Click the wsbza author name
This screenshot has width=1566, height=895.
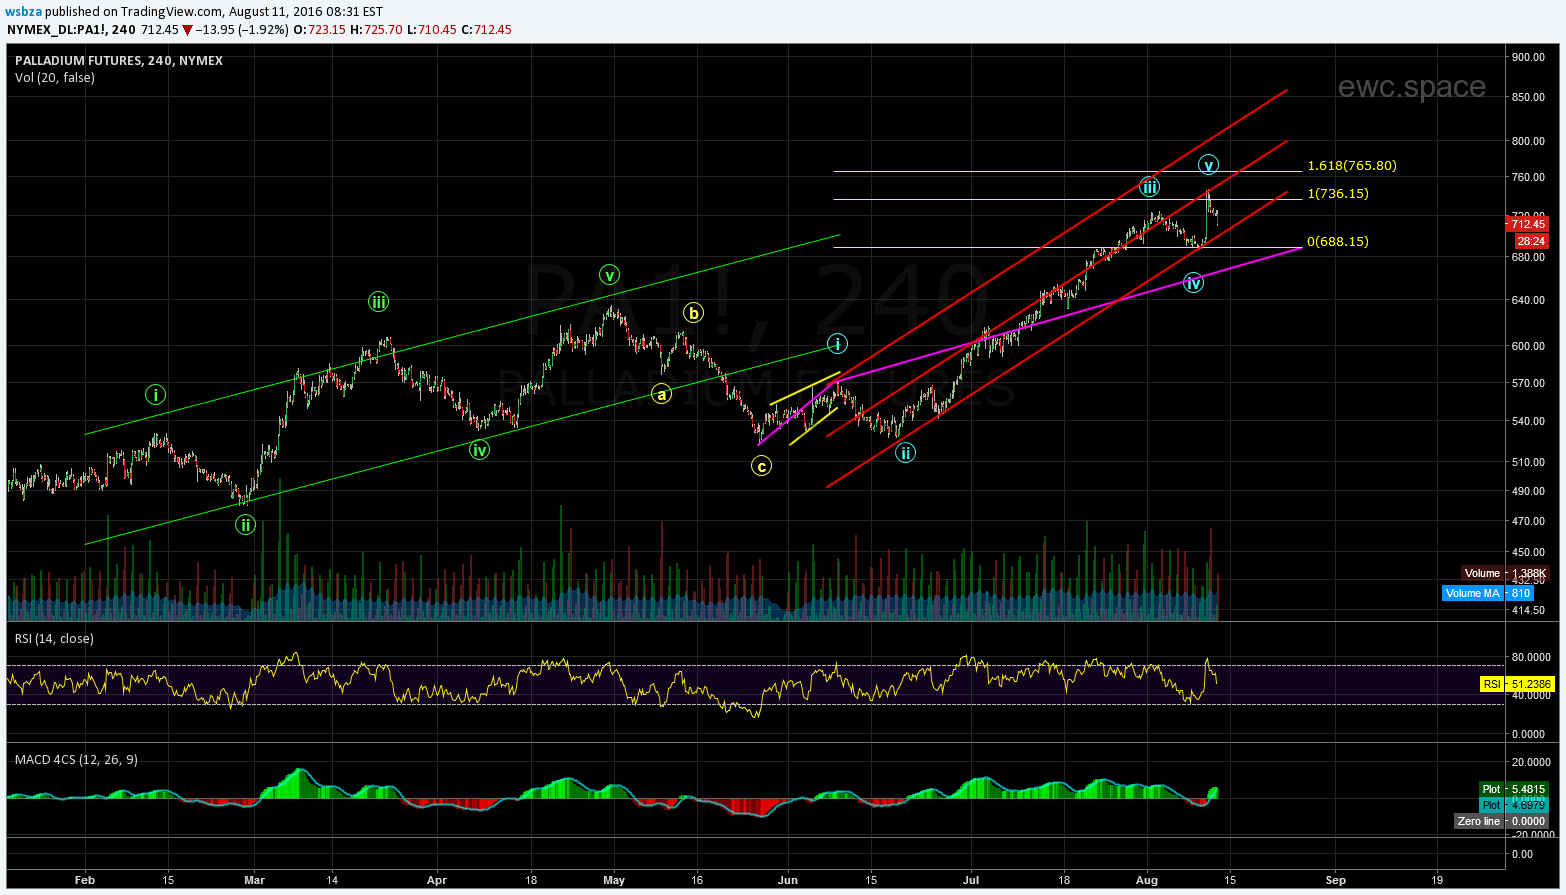click(24, 11)
